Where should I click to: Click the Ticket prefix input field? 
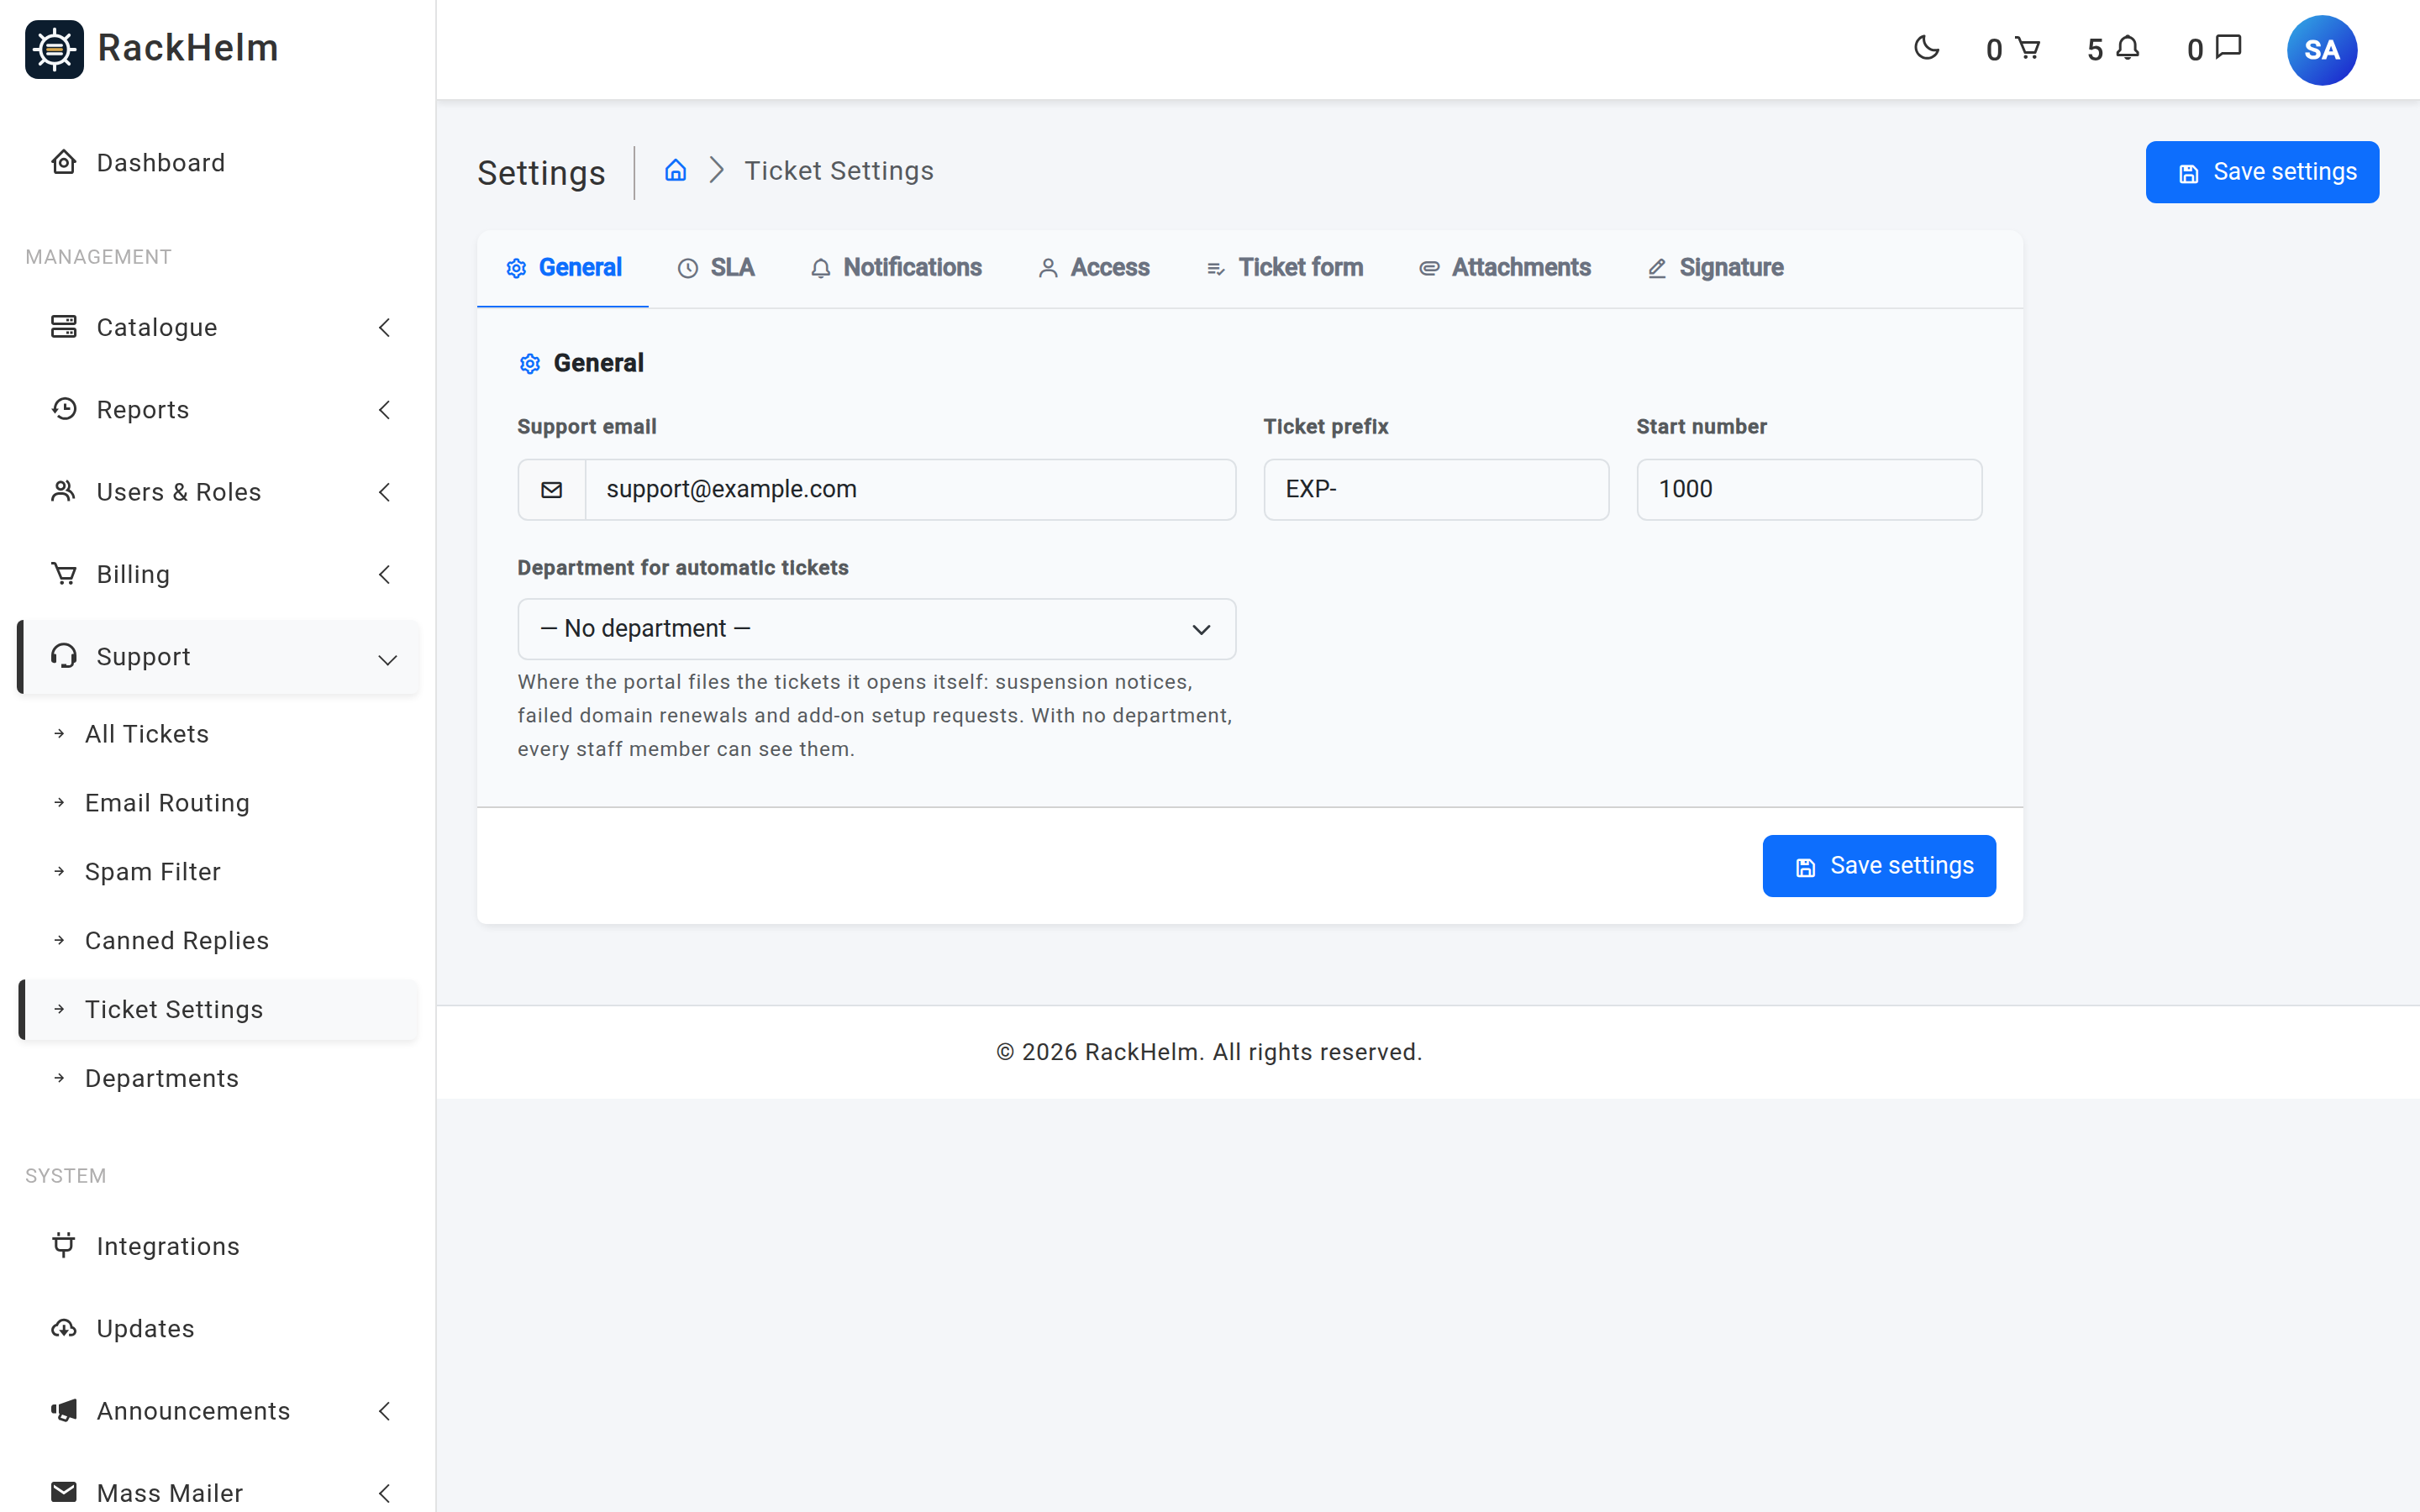[x=1436, y=490]
